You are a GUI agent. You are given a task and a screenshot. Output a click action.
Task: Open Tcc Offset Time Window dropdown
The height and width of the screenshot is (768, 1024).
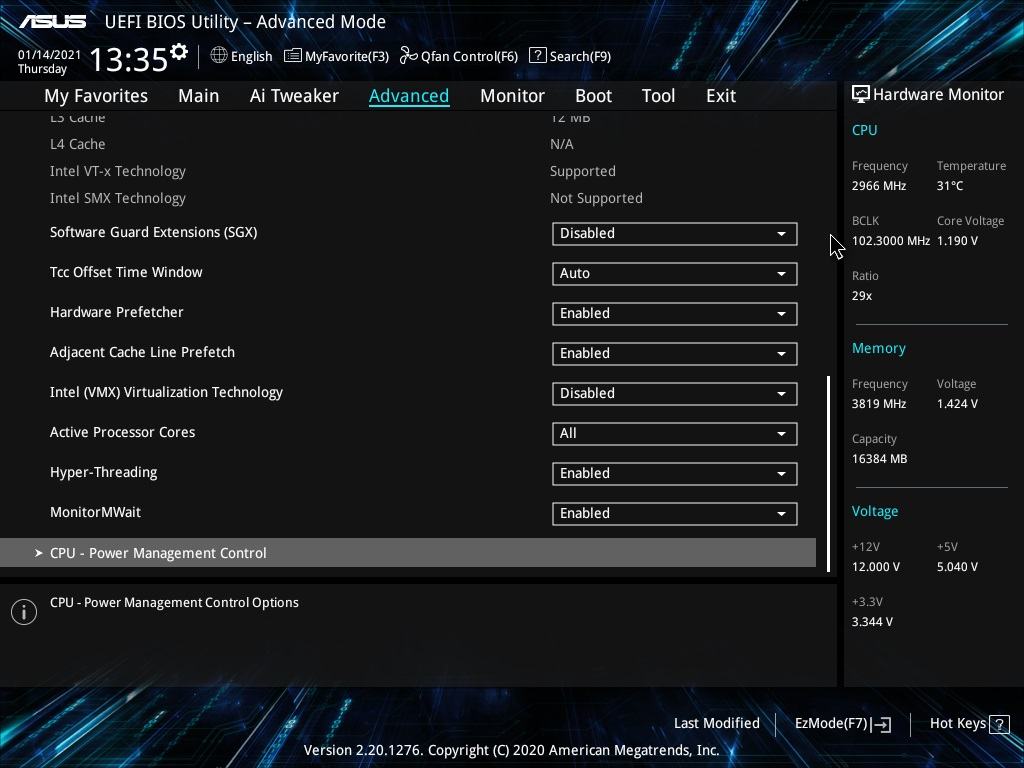click(x=675, y=274)
